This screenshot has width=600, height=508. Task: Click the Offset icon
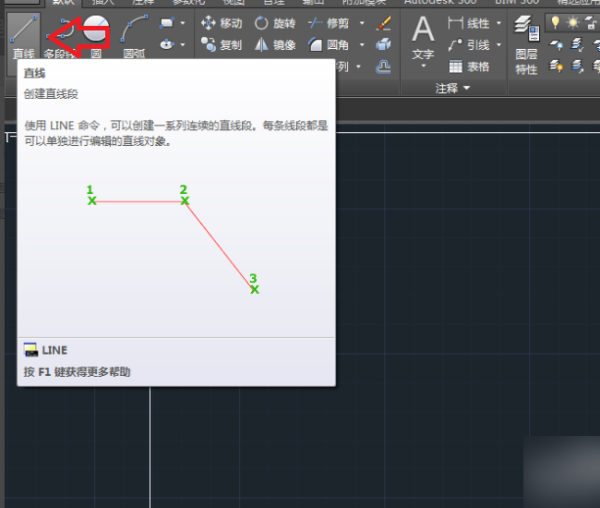[x=383, y=67]
